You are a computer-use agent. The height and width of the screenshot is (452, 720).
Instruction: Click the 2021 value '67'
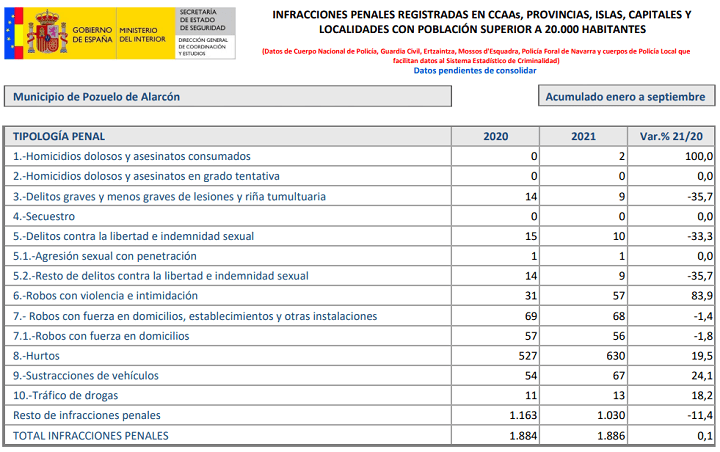click(x=619, y=375)
